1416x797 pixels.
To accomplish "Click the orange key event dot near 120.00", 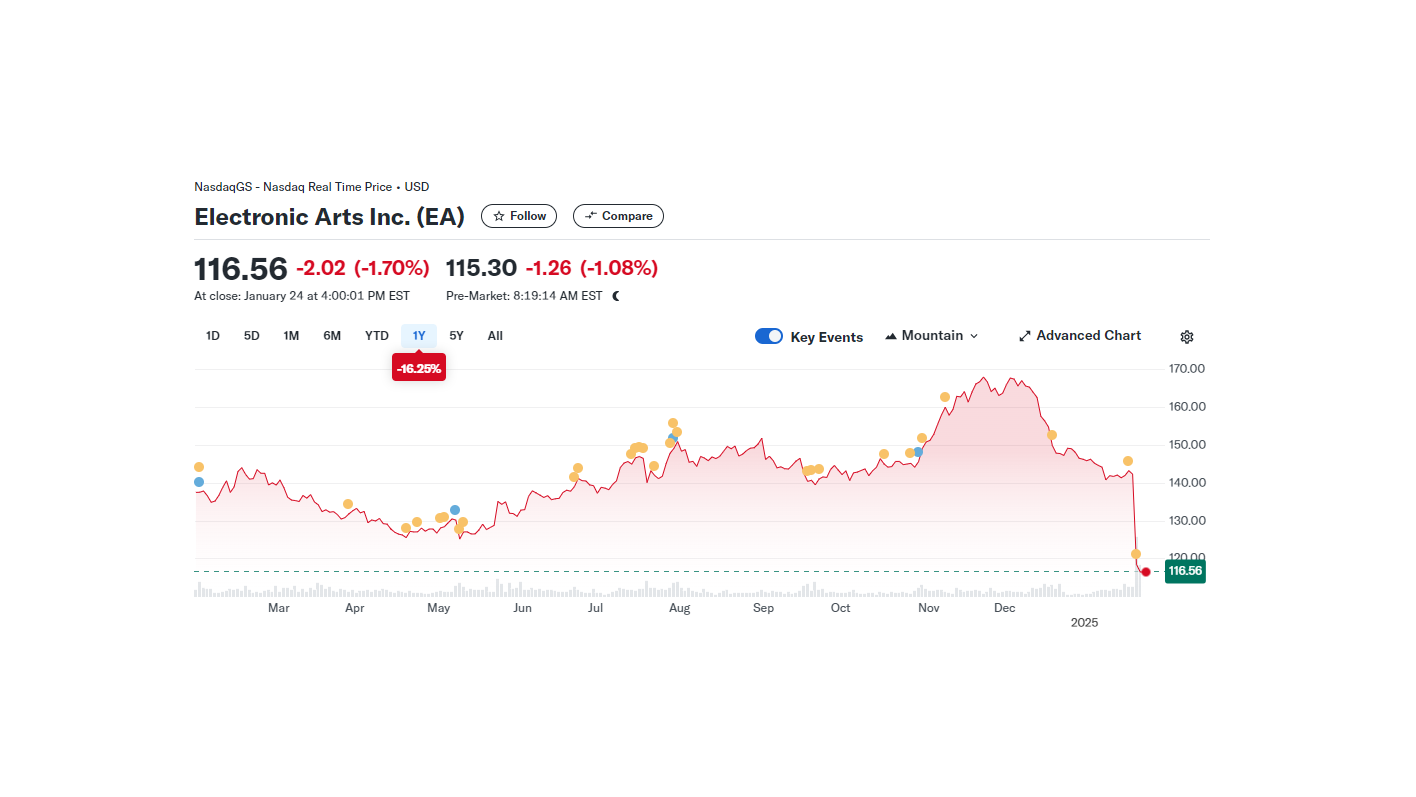I will click(1136, 554).
